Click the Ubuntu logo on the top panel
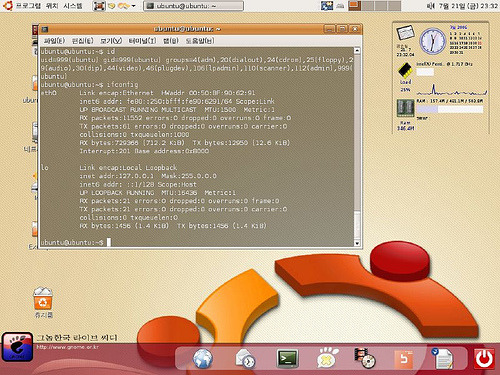500x375 pixels. [7, 5]
